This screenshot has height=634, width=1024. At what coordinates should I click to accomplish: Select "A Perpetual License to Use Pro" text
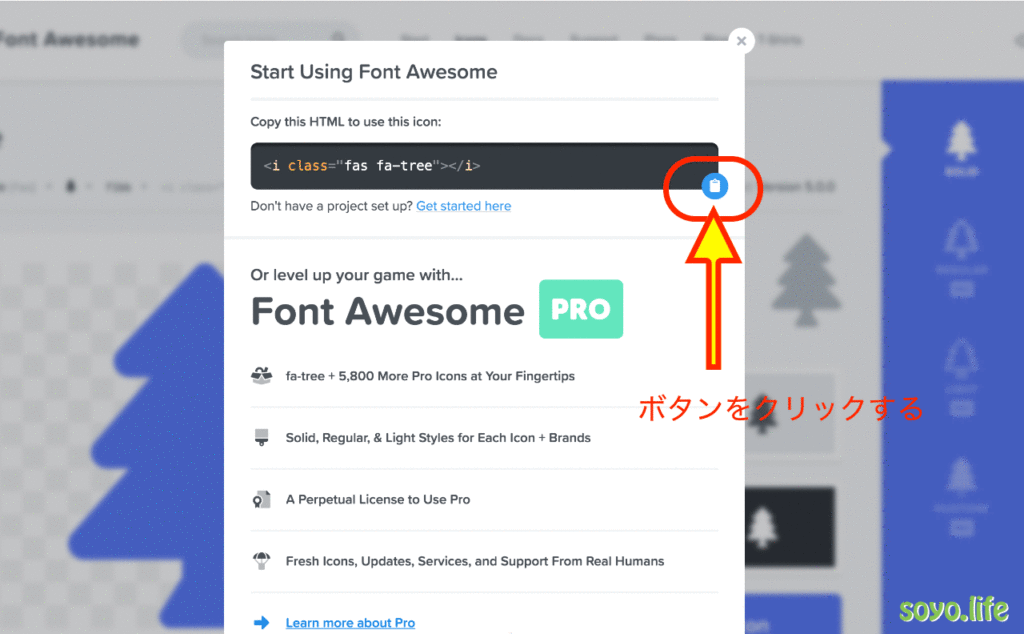click(377, 499)
